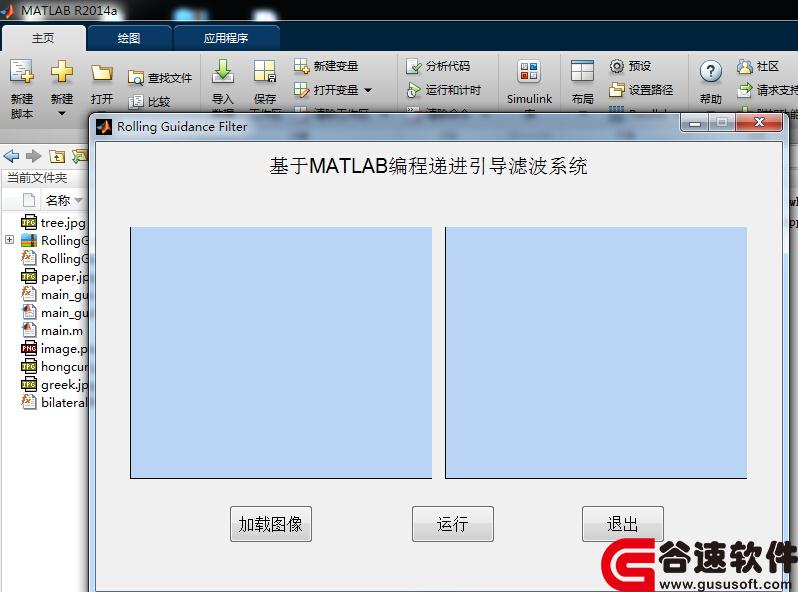Click Run and Time (运行和计时)
This screenshot has height=592, width=798.
[443, 90]
